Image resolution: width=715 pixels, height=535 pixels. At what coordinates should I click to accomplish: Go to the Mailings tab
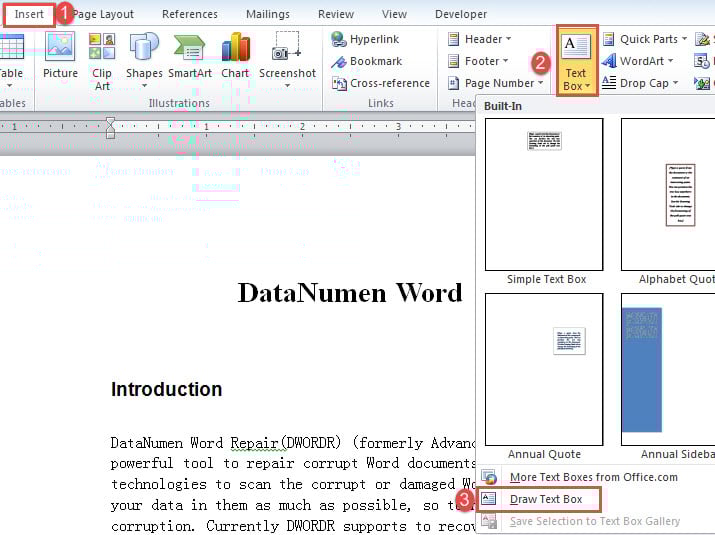coord(268,14)
